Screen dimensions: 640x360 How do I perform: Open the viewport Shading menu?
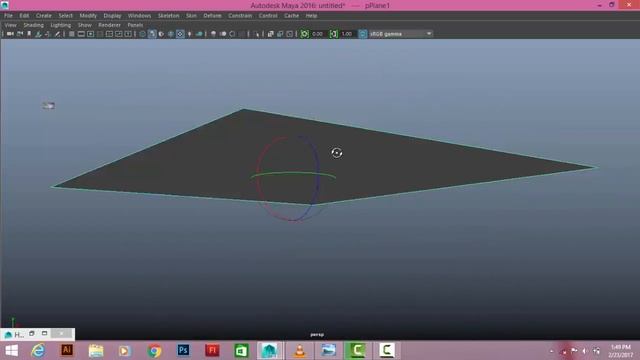[x=33, y=25]
